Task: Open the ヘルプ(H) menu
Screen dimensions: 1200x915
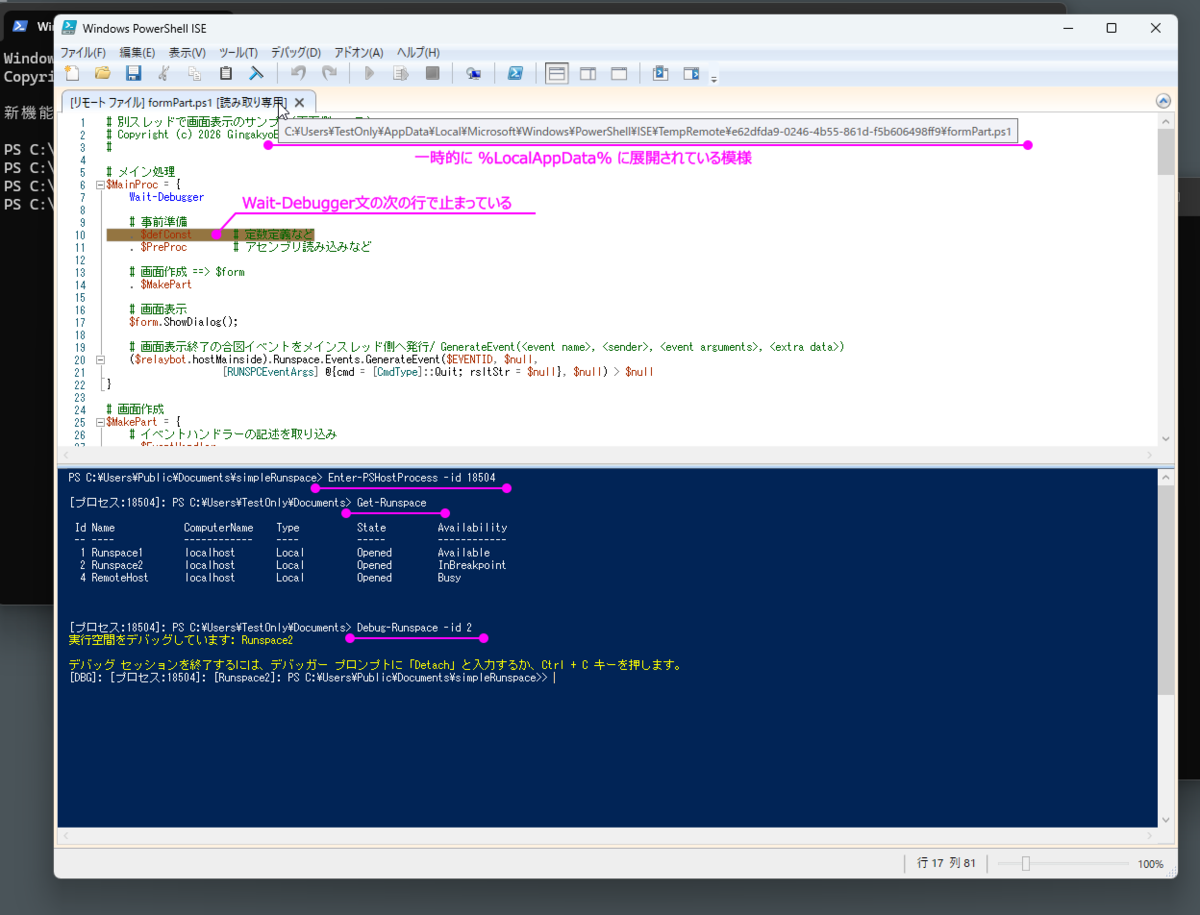Action: point(418,52)
